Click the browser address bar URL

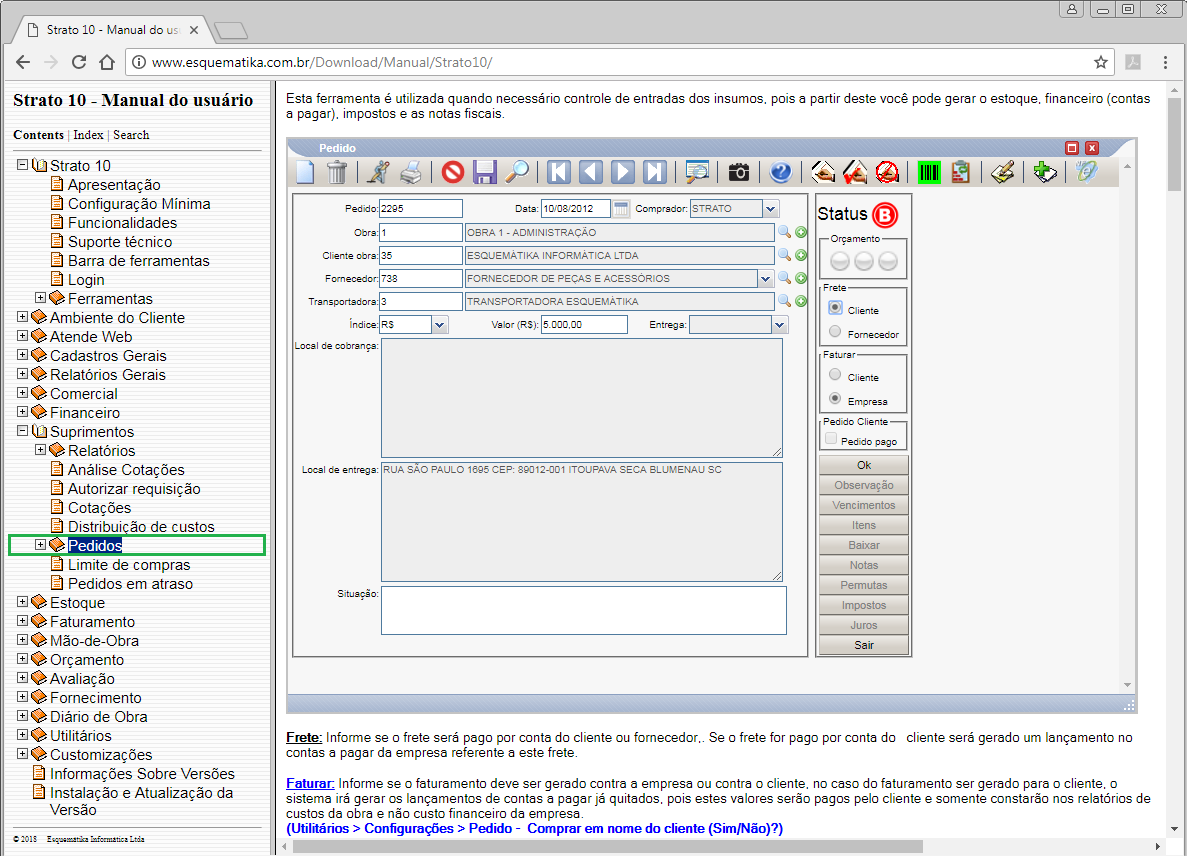pyautogui.click(x=322, y=62)
